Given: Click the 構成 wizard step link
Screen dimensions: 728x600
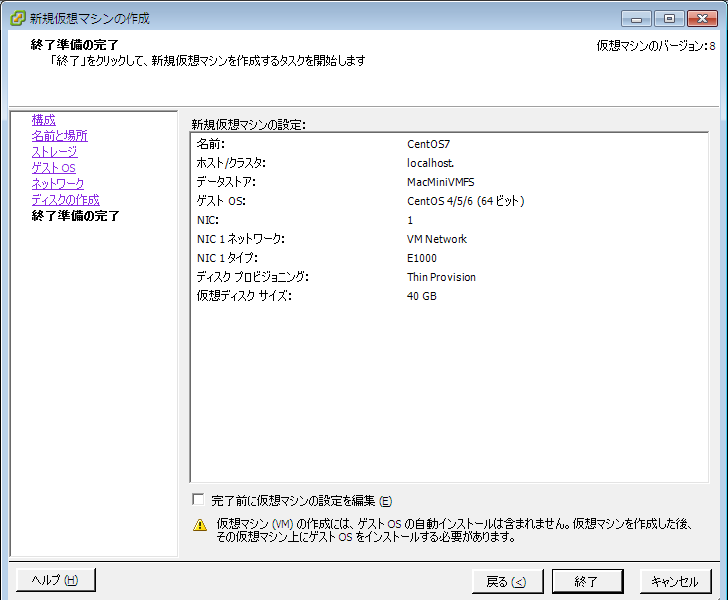Looking at the screenshot, I should [44, 120].
